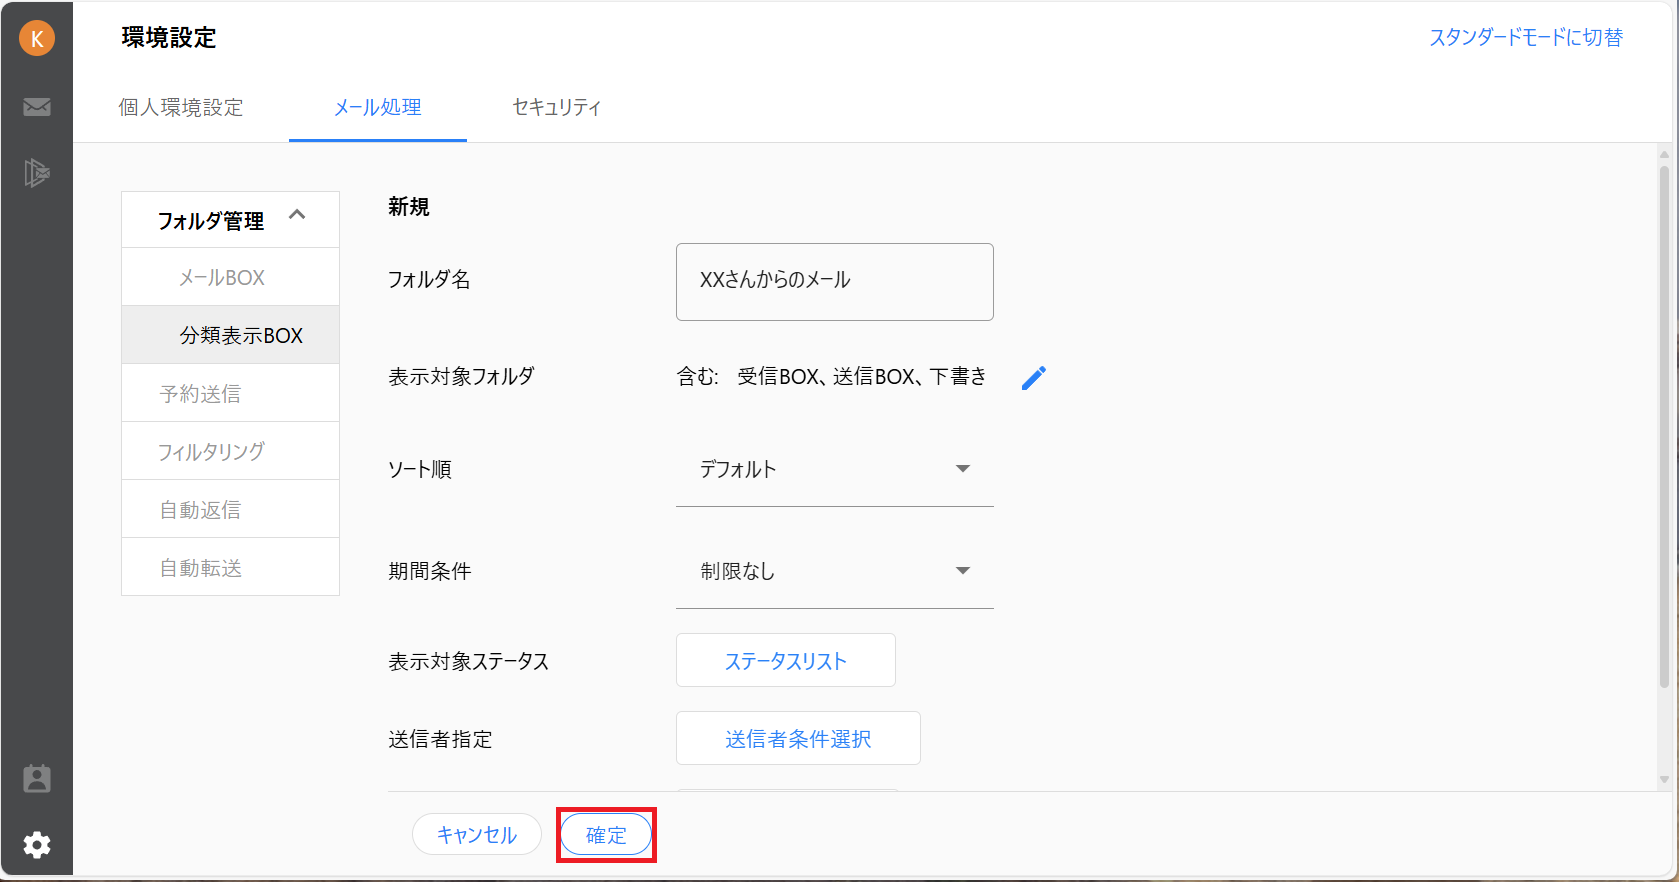This screenshot has width=1679, height=882.
Task: Switch to the 個人環境設定 tab
Action: click(181, 107)
